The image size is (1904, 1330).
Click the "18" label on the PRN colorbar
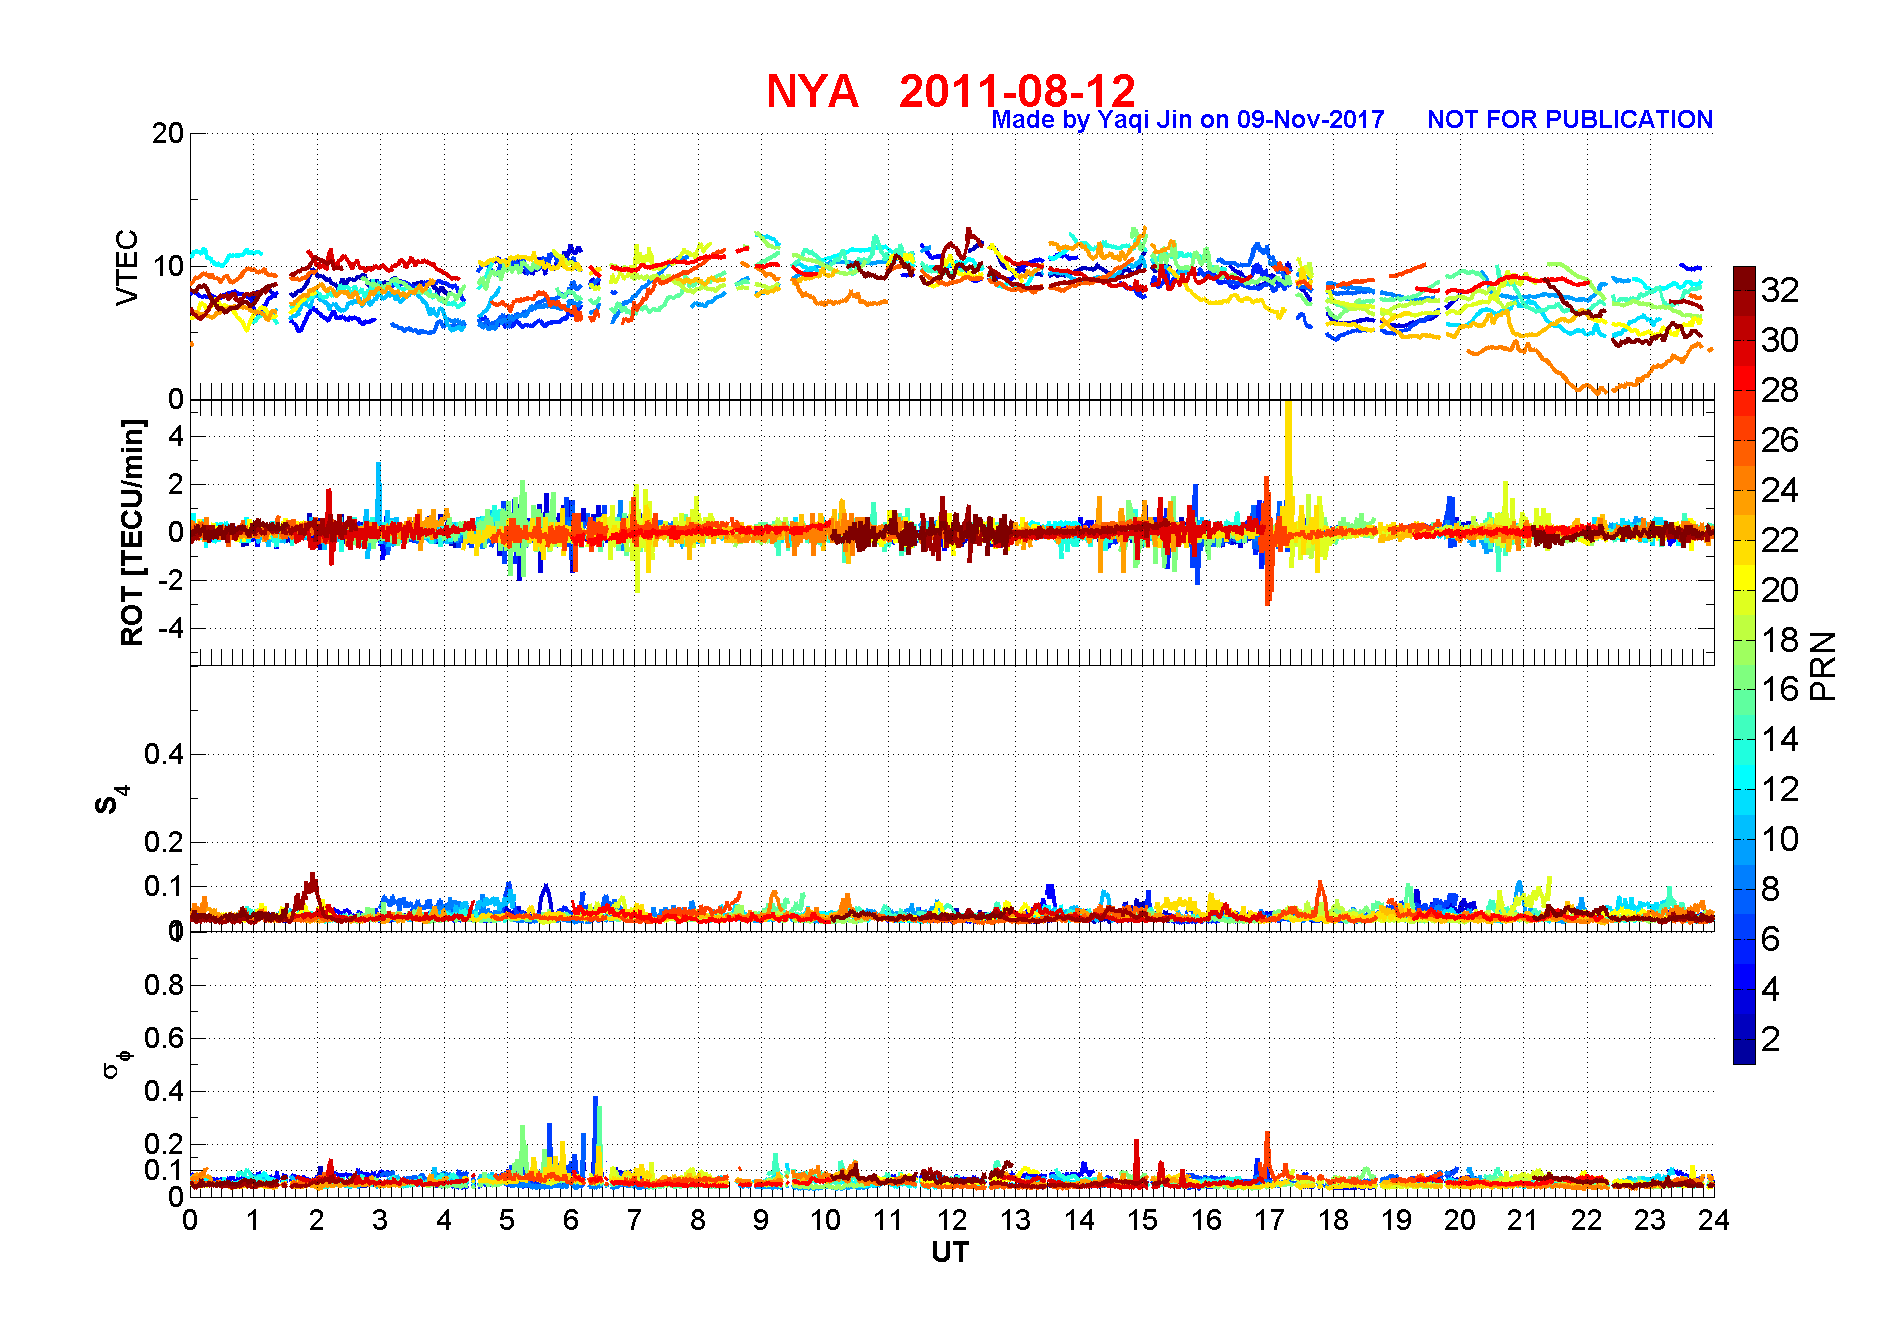click(x=1780, y=640)
